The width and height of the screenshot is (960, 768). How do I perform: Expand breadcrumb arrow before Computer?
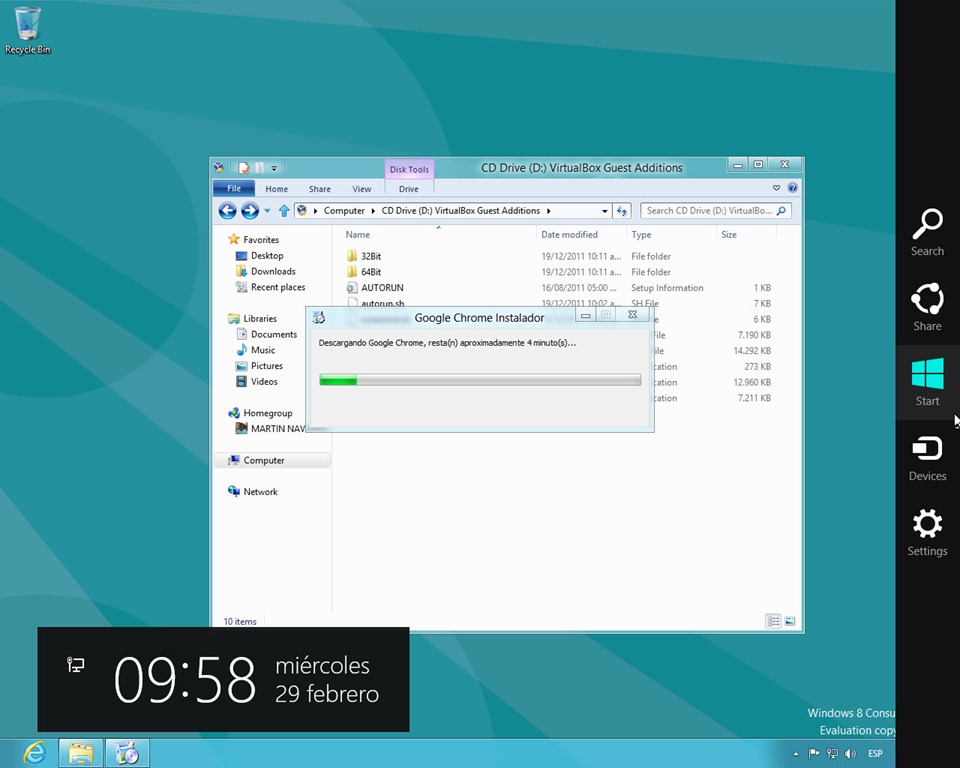(315, 211)
